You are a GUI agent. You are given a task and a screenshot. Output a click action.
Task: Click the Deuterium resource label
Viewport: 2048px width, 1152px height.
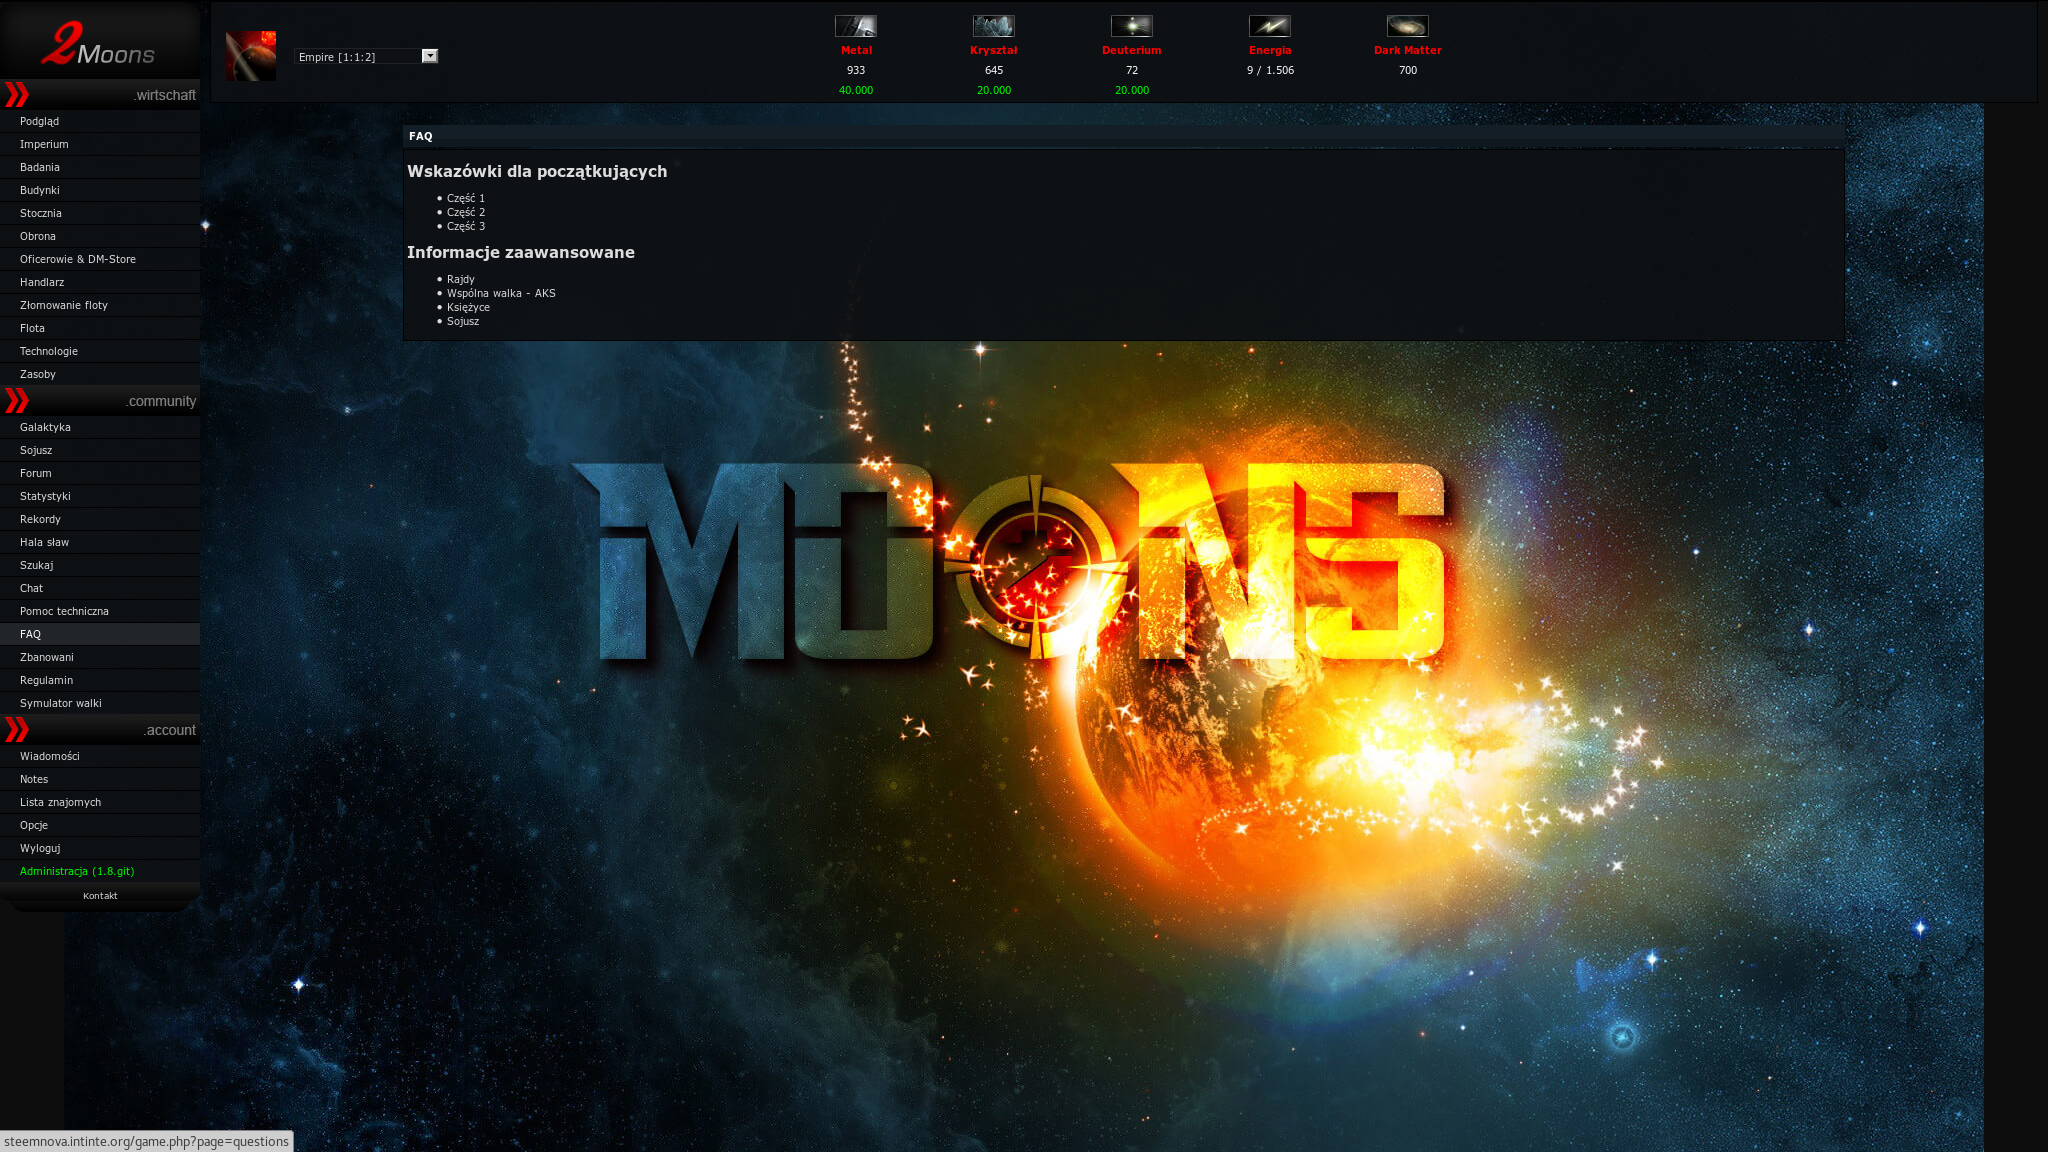pos(1132,50)
